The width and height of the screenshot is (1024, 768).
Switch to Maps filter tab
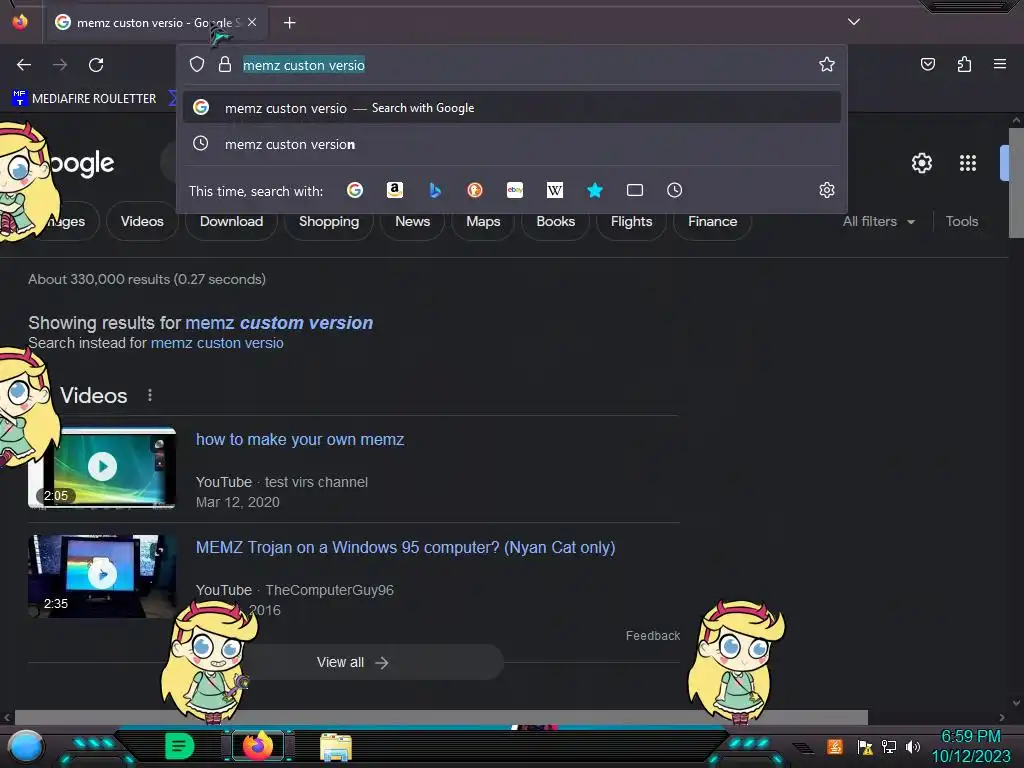coord(483,221)
